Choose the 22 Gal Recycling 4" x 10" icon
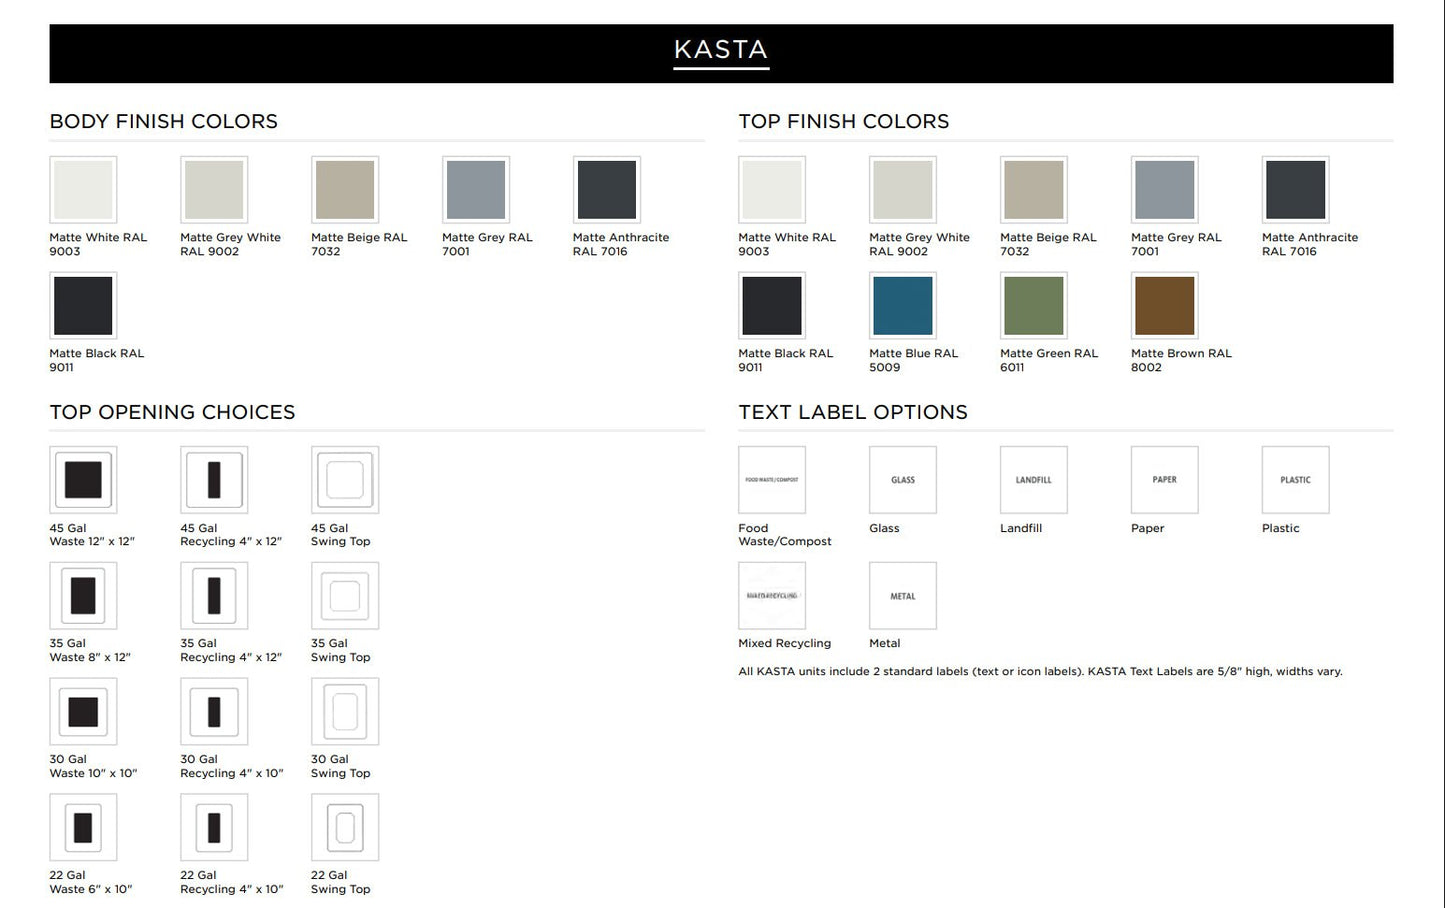 (x=214, y=828)
